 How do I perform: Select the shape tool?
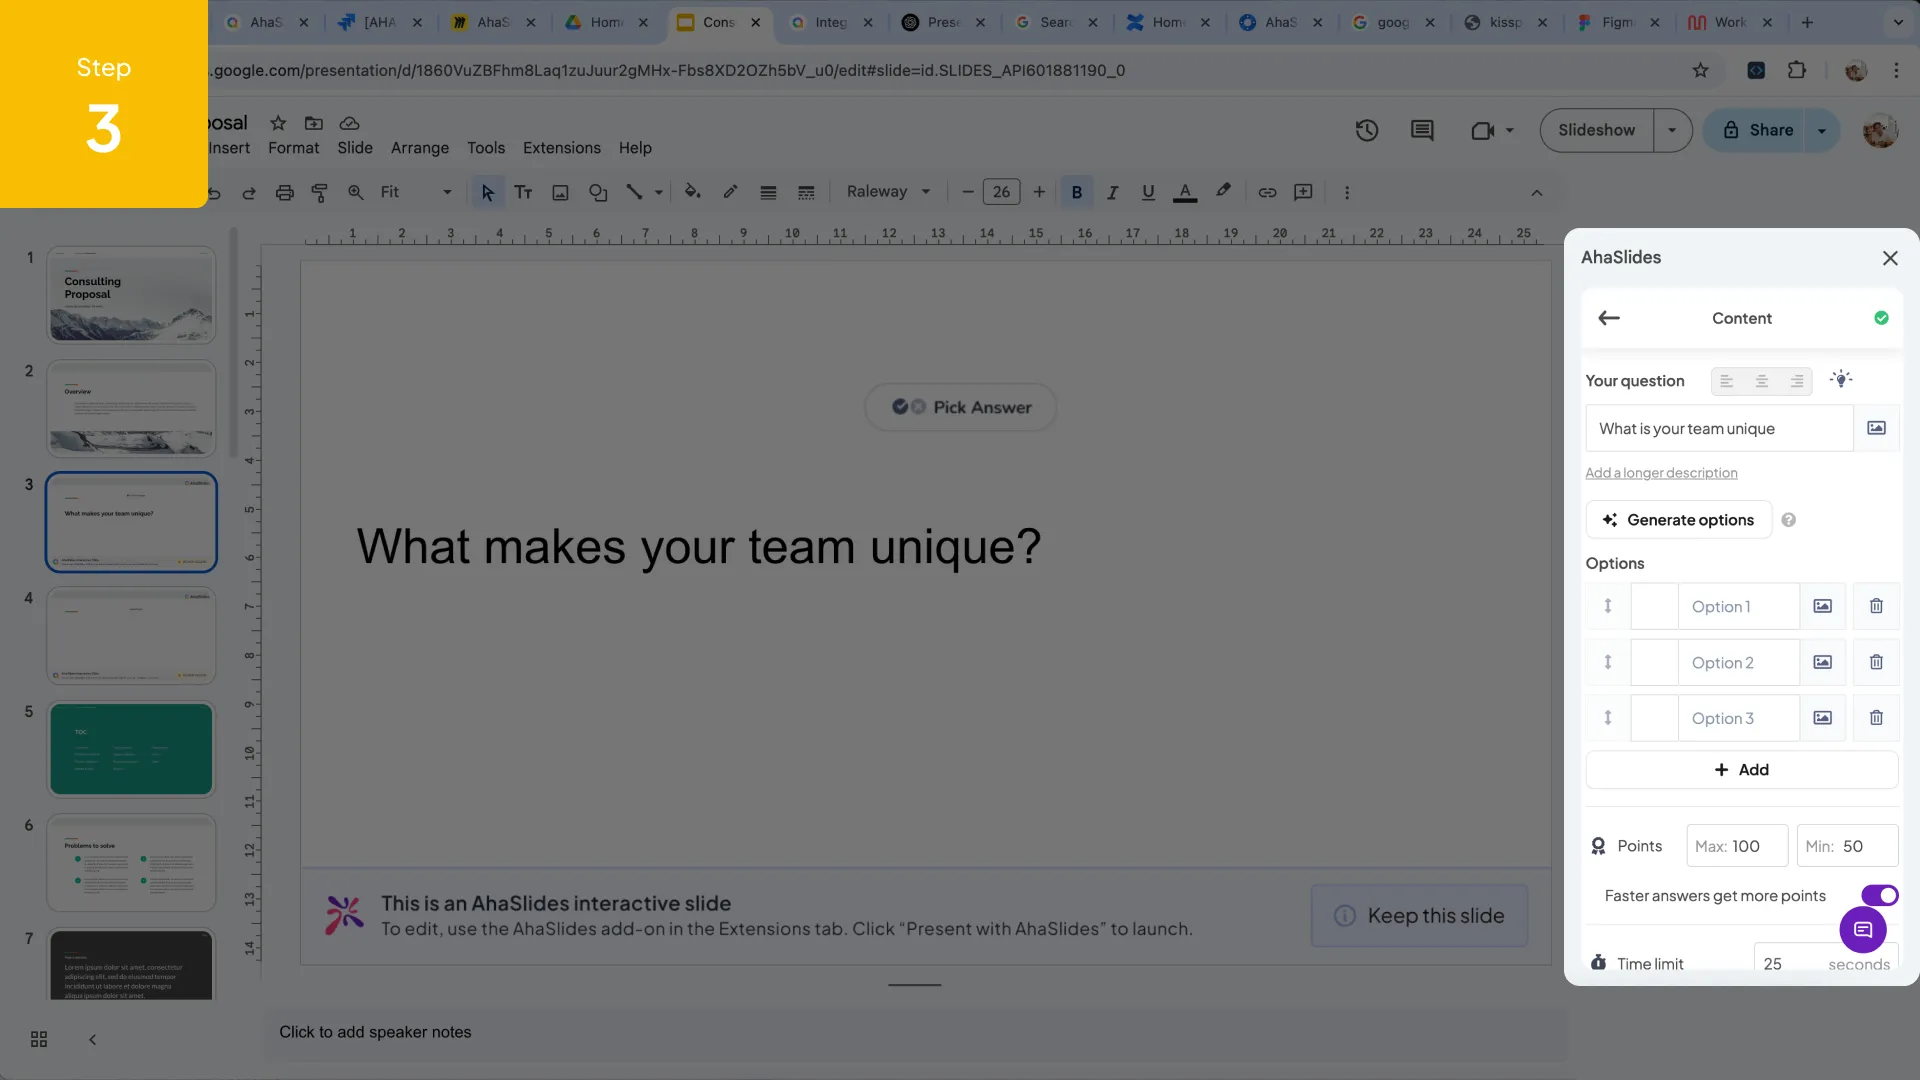[598, 192]
